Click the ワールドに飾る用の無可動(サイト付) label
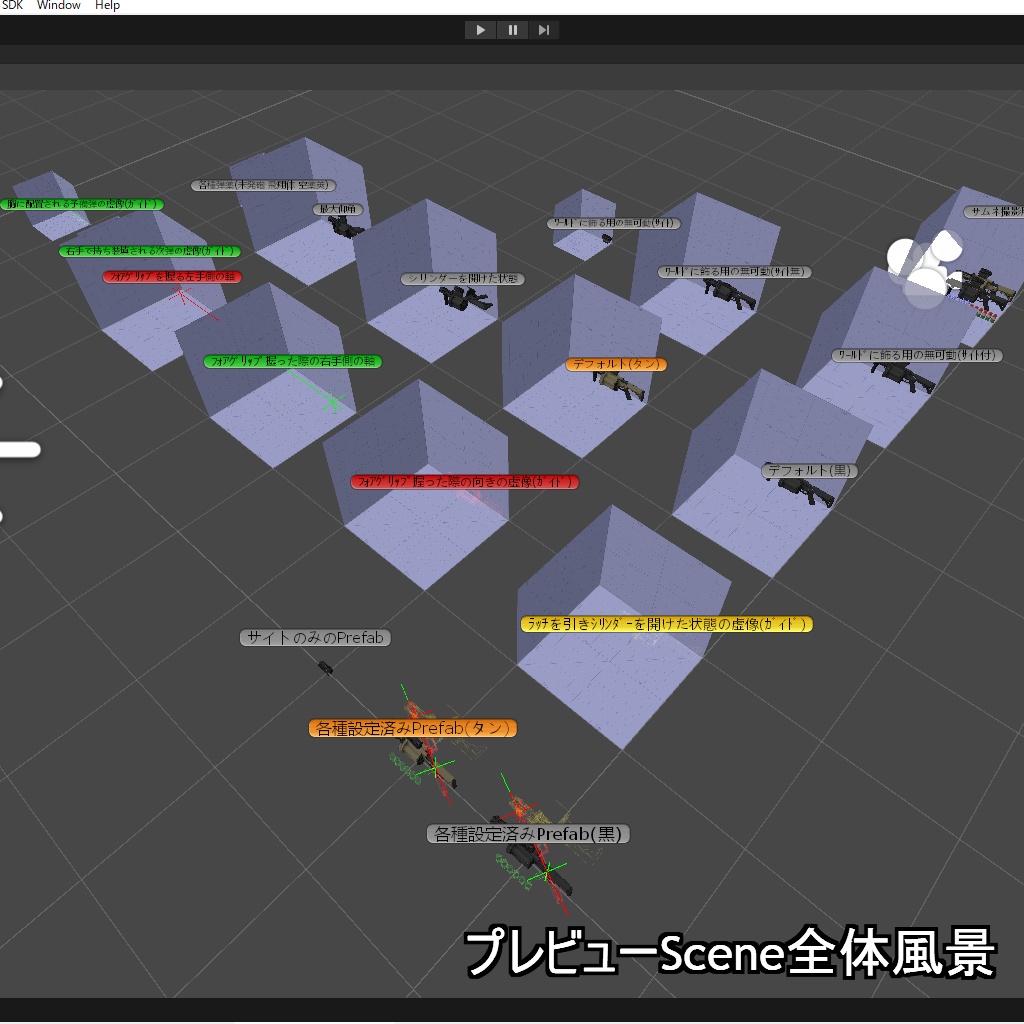 (x=917, y=355)
